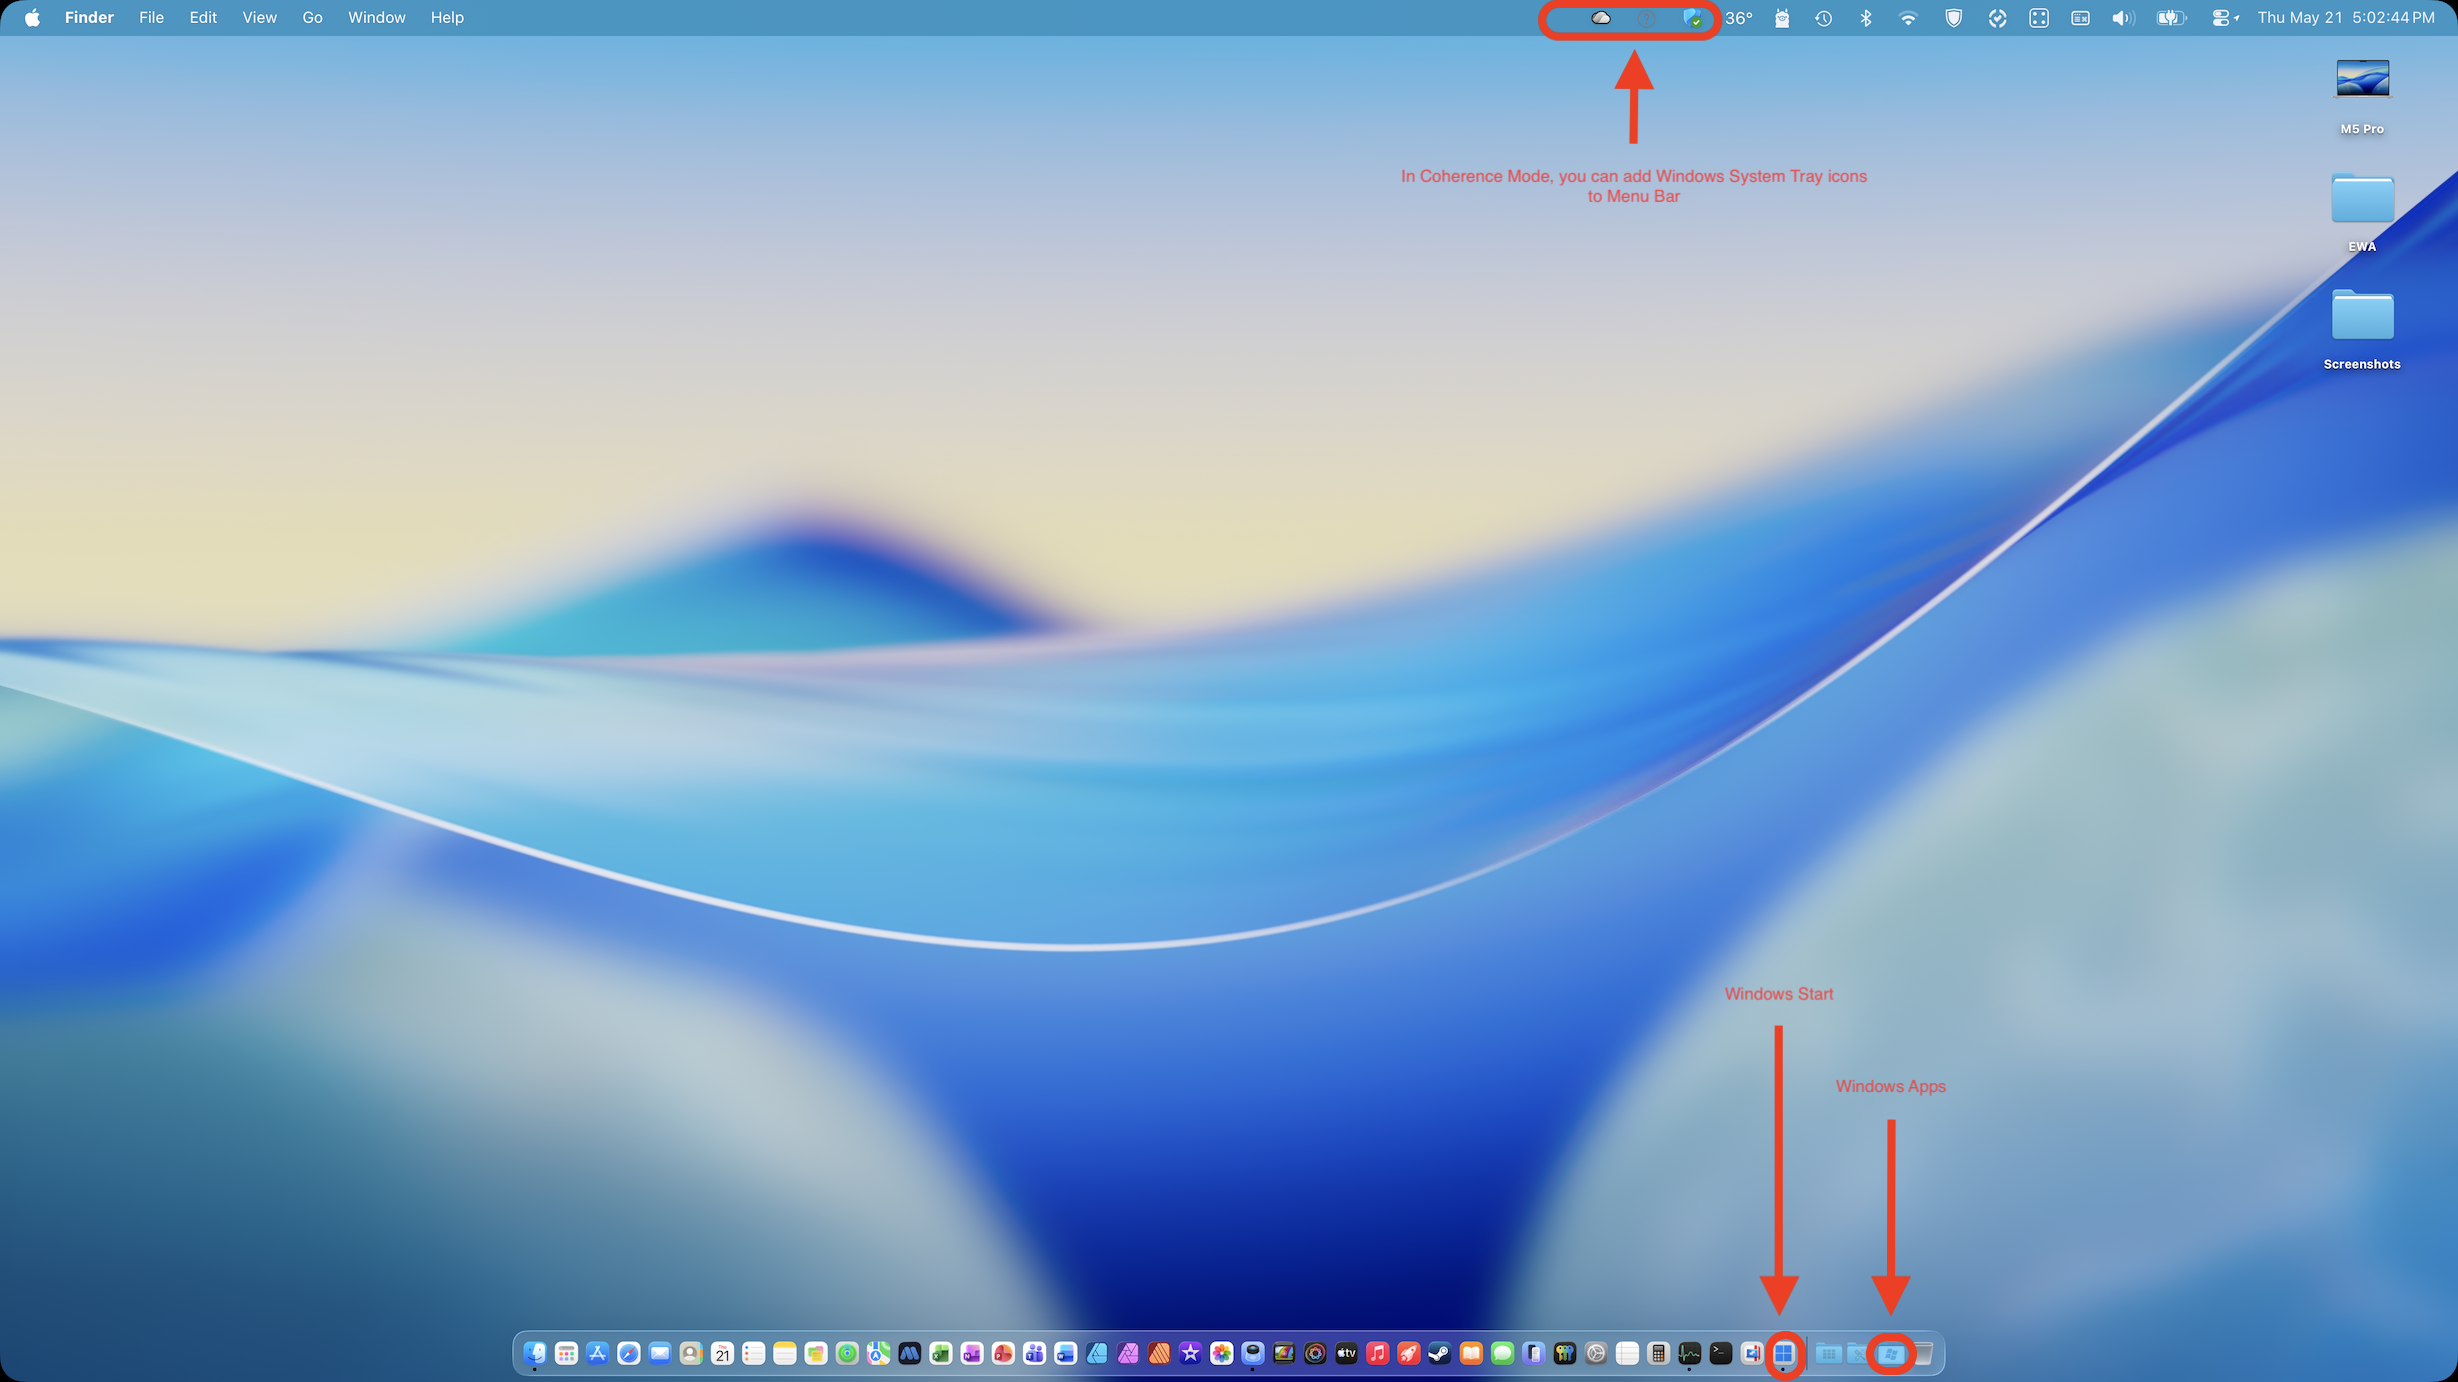The image size is (2458, 1382).
Task: Launch iMovie from the Dock
Action: (x=1190, y=1353)
